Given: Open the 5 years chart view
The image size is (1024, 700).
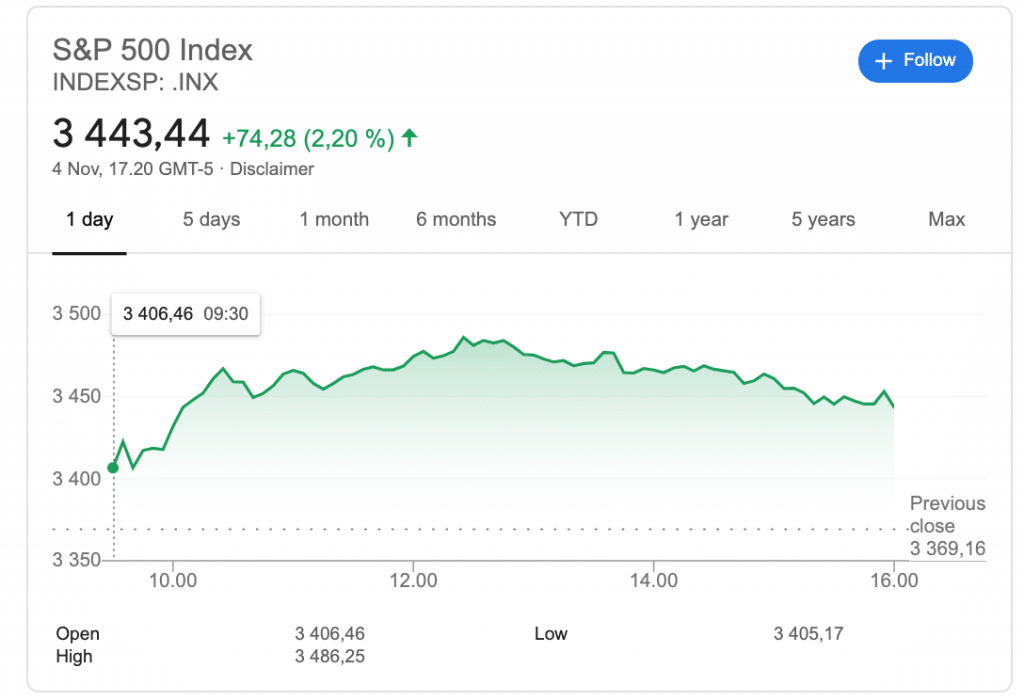Looking at the screenshot, I should 823,220.
